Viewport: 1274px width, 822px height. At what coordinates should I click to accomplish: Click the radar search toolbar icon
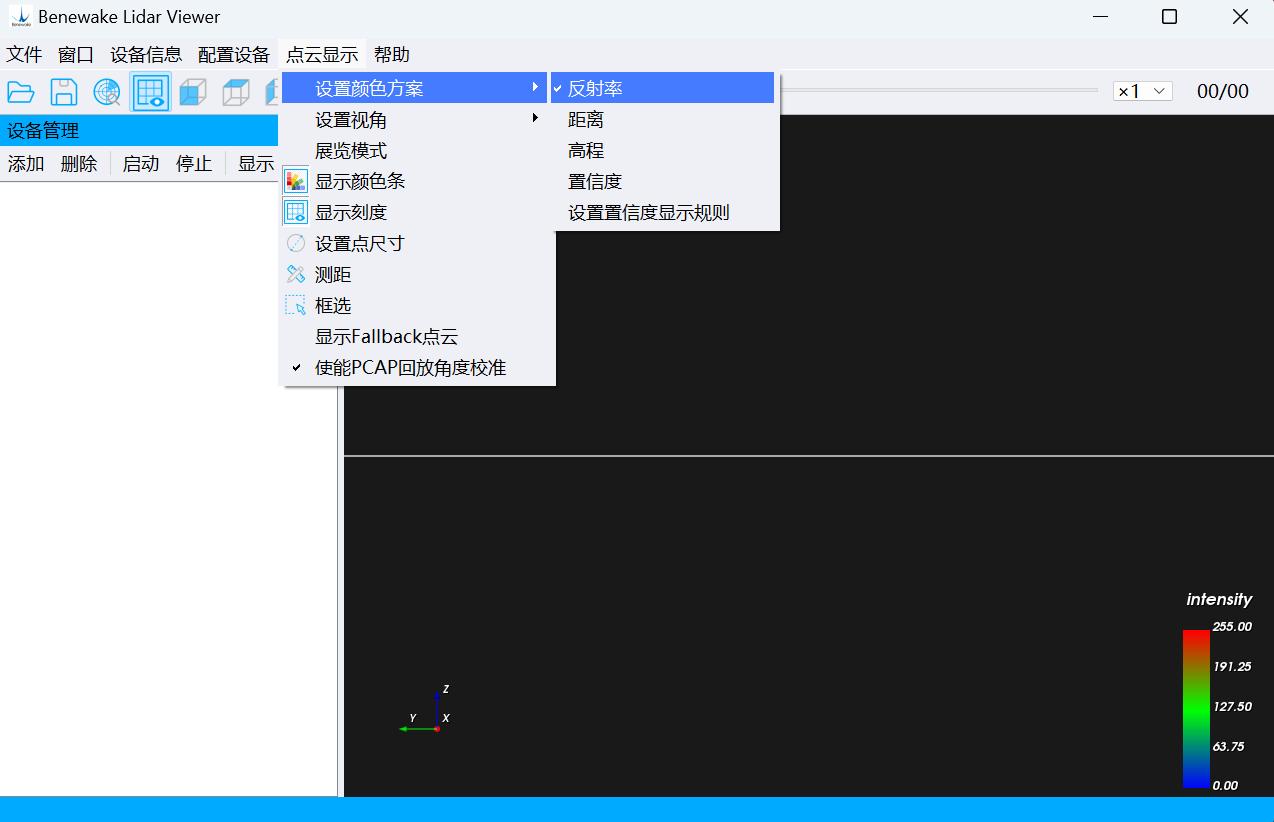click(107, 92)
